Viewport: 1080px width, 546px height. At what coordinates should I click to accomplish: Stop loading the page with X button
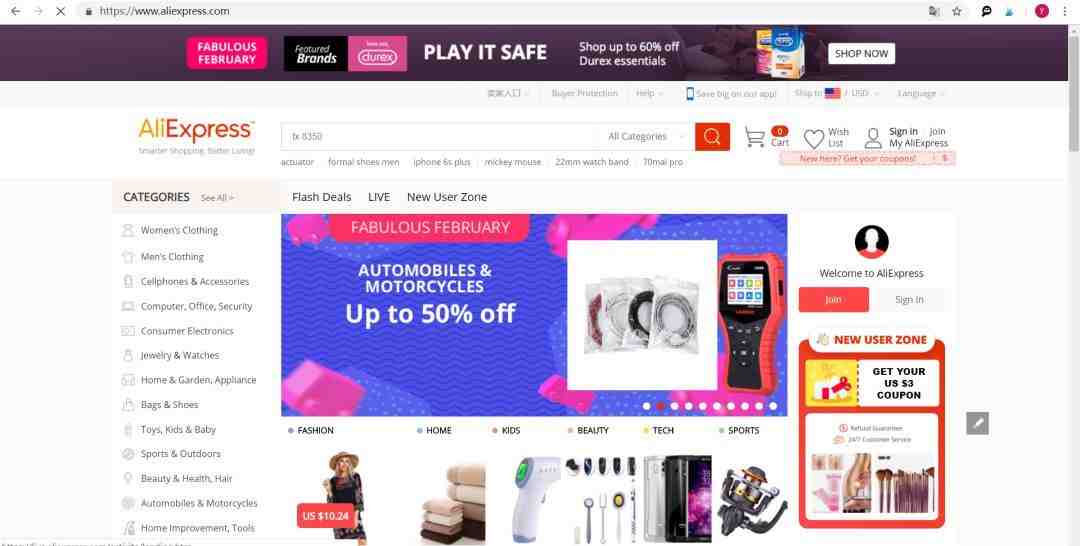(60, 11)
